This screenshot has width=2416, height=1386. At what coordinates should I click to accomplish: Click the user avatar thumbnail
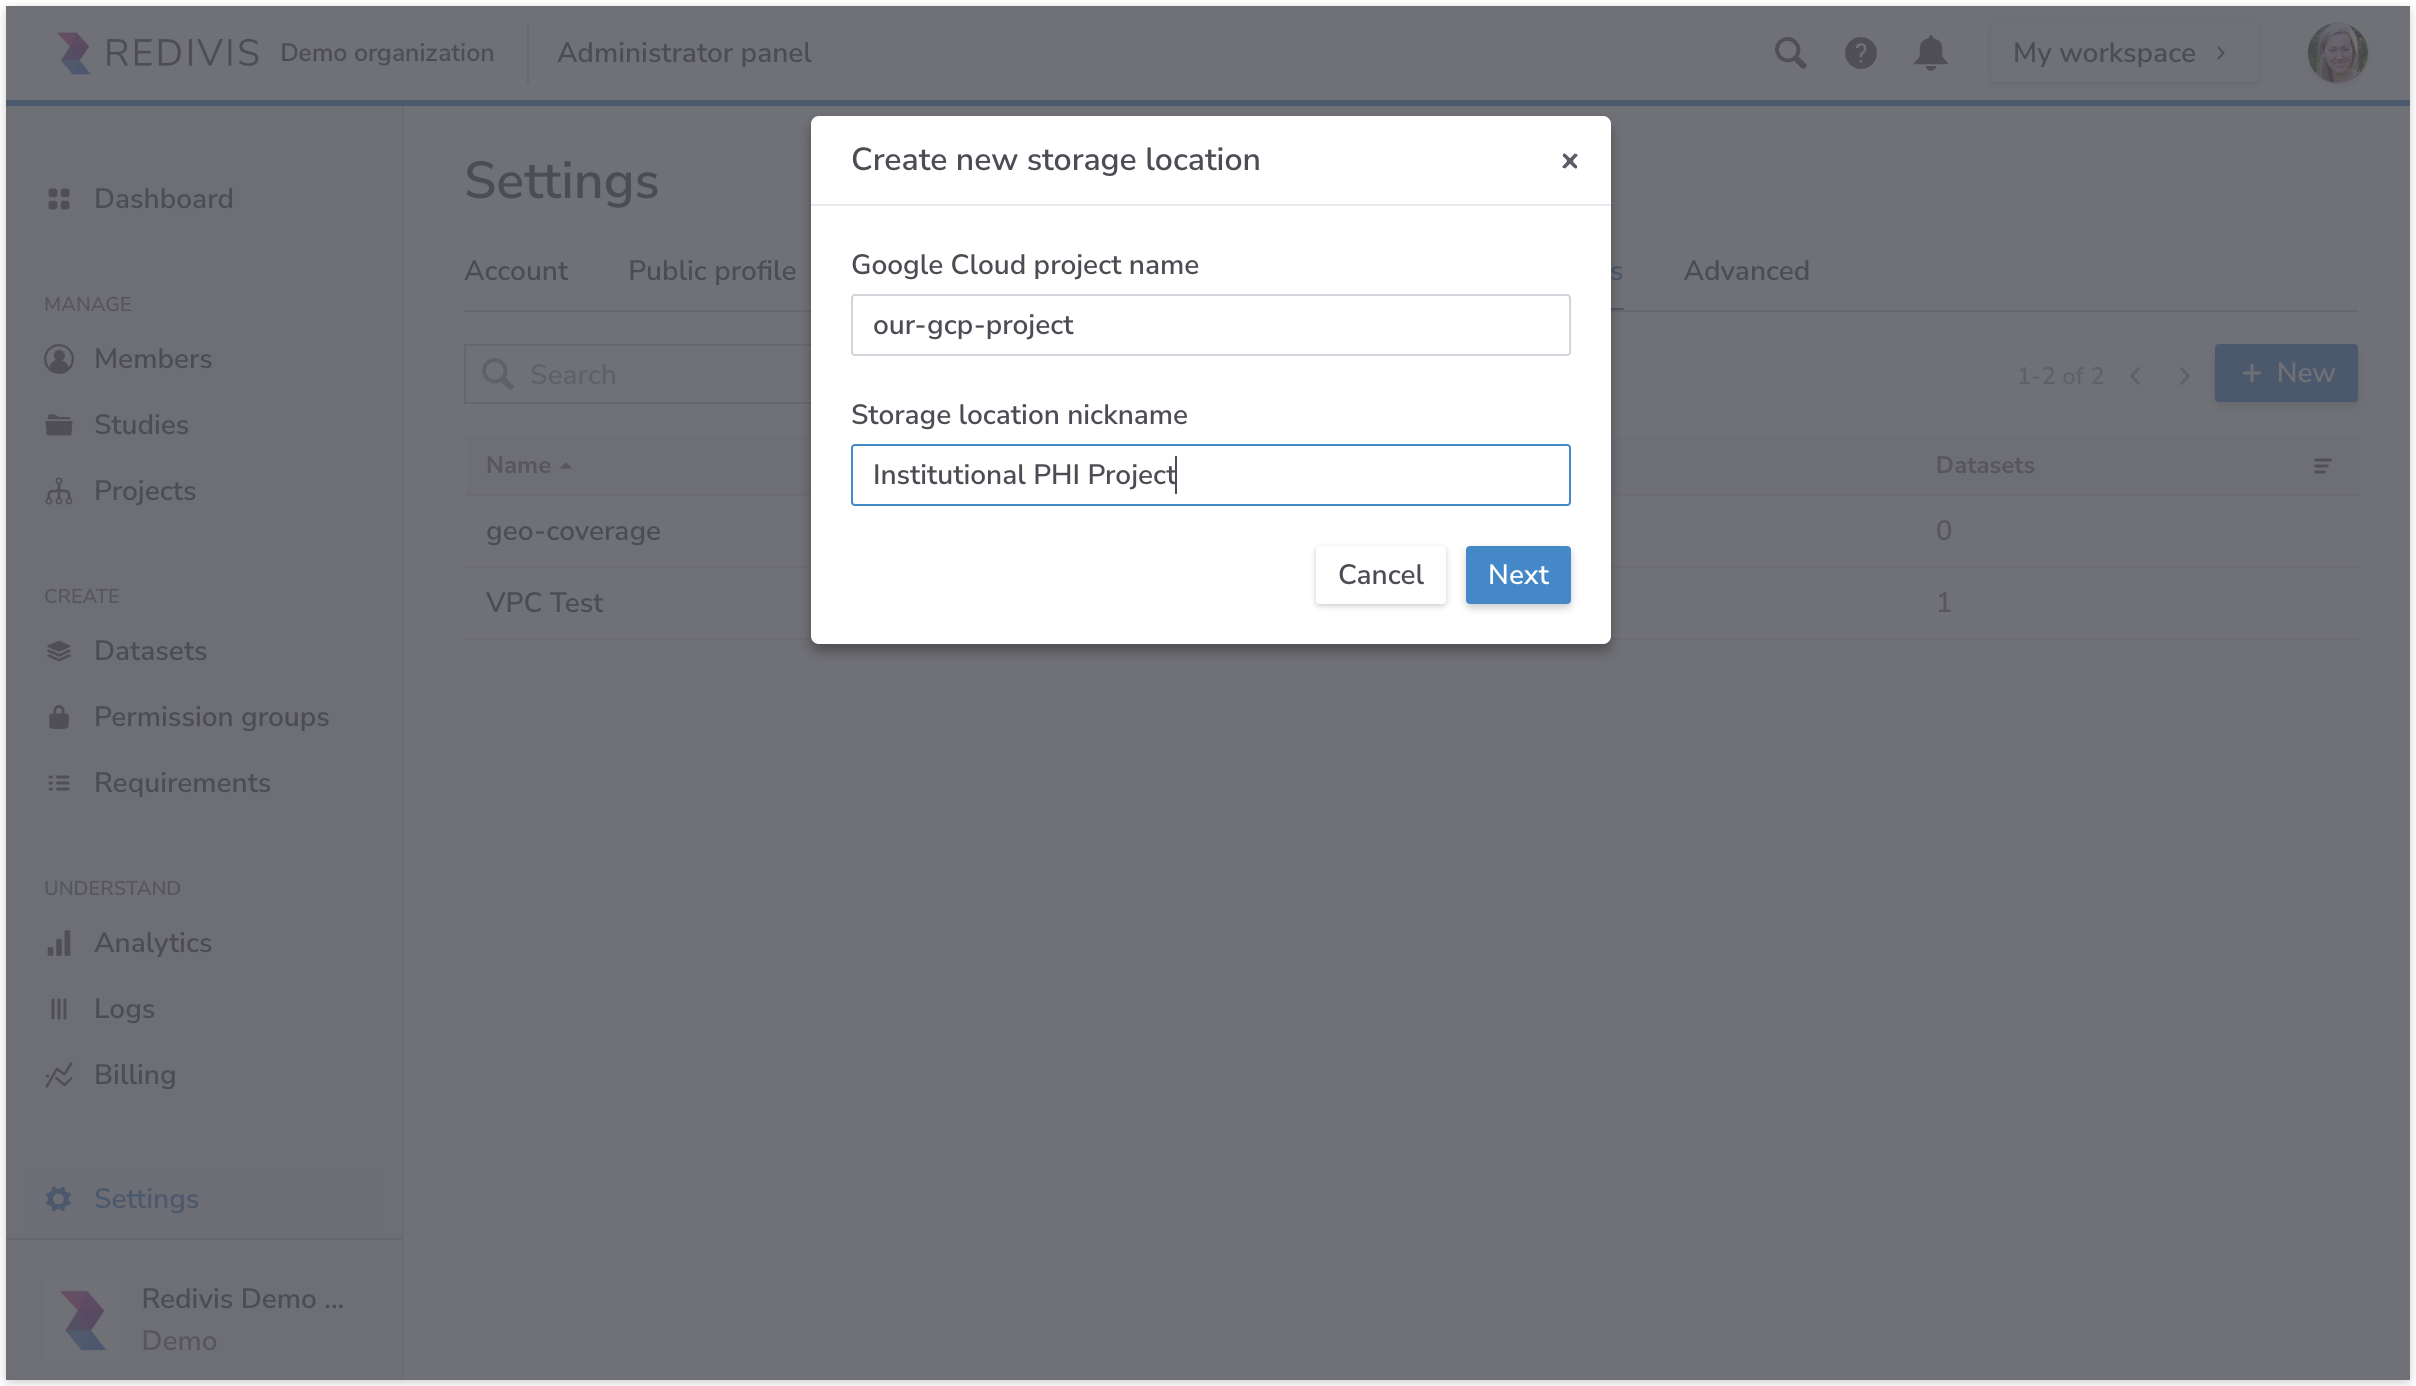click(2336, 53)
